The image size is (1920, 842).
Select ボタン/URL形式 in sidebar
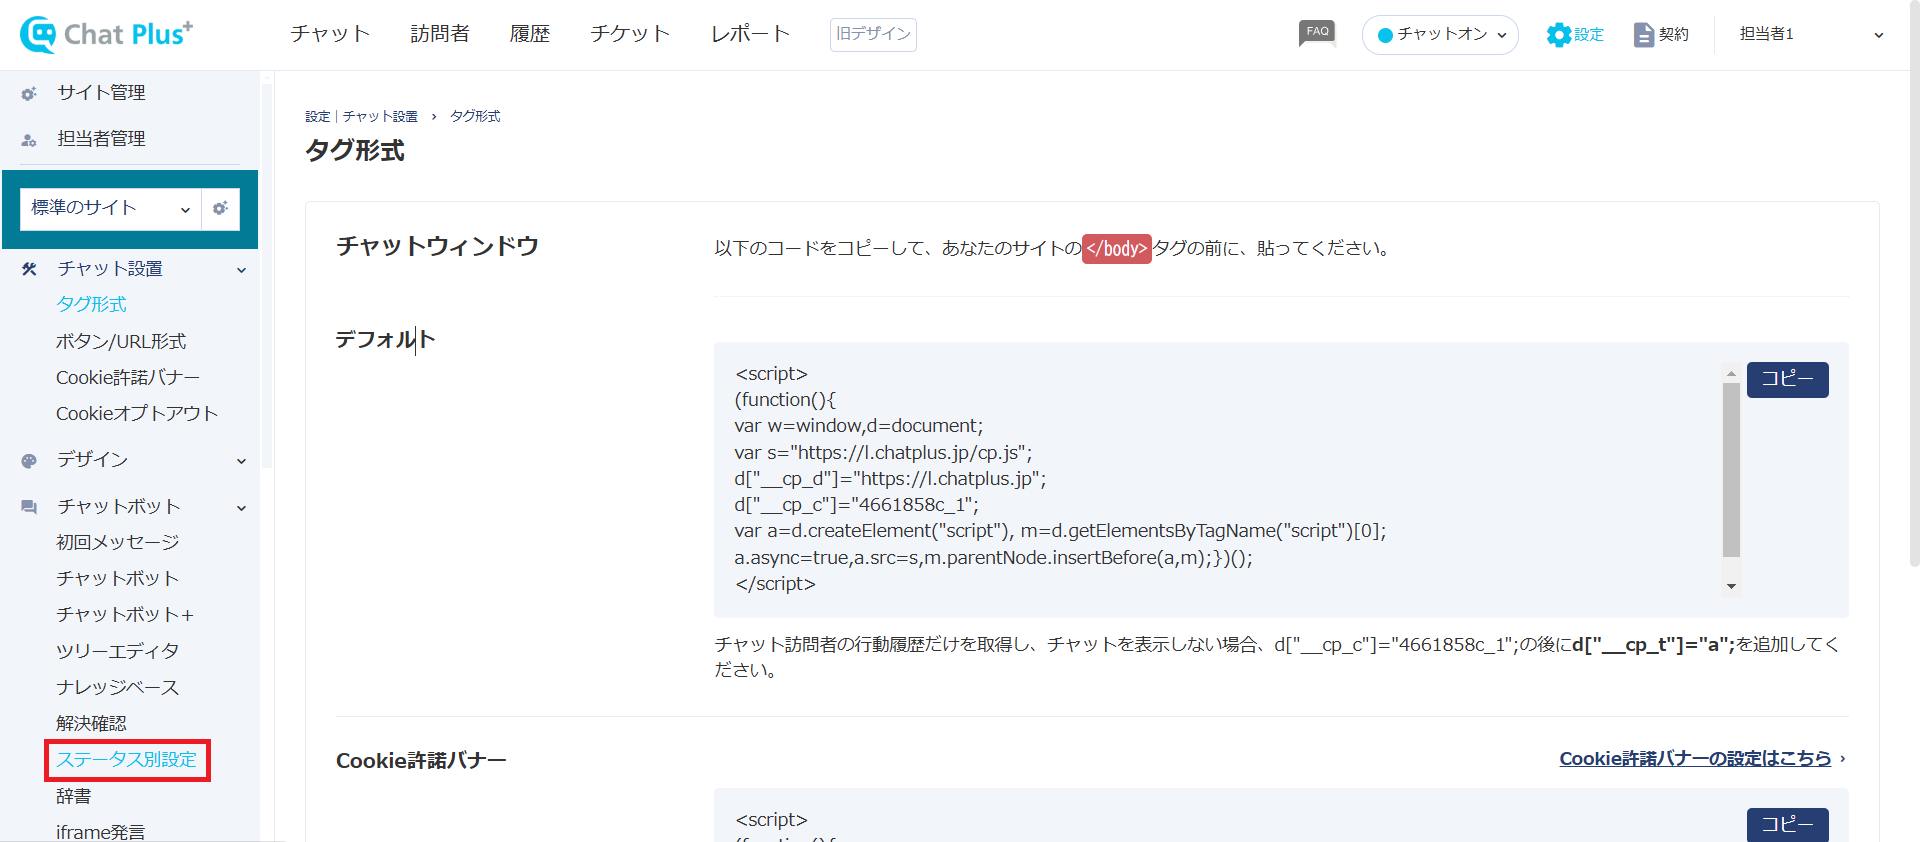click(121, 341)
